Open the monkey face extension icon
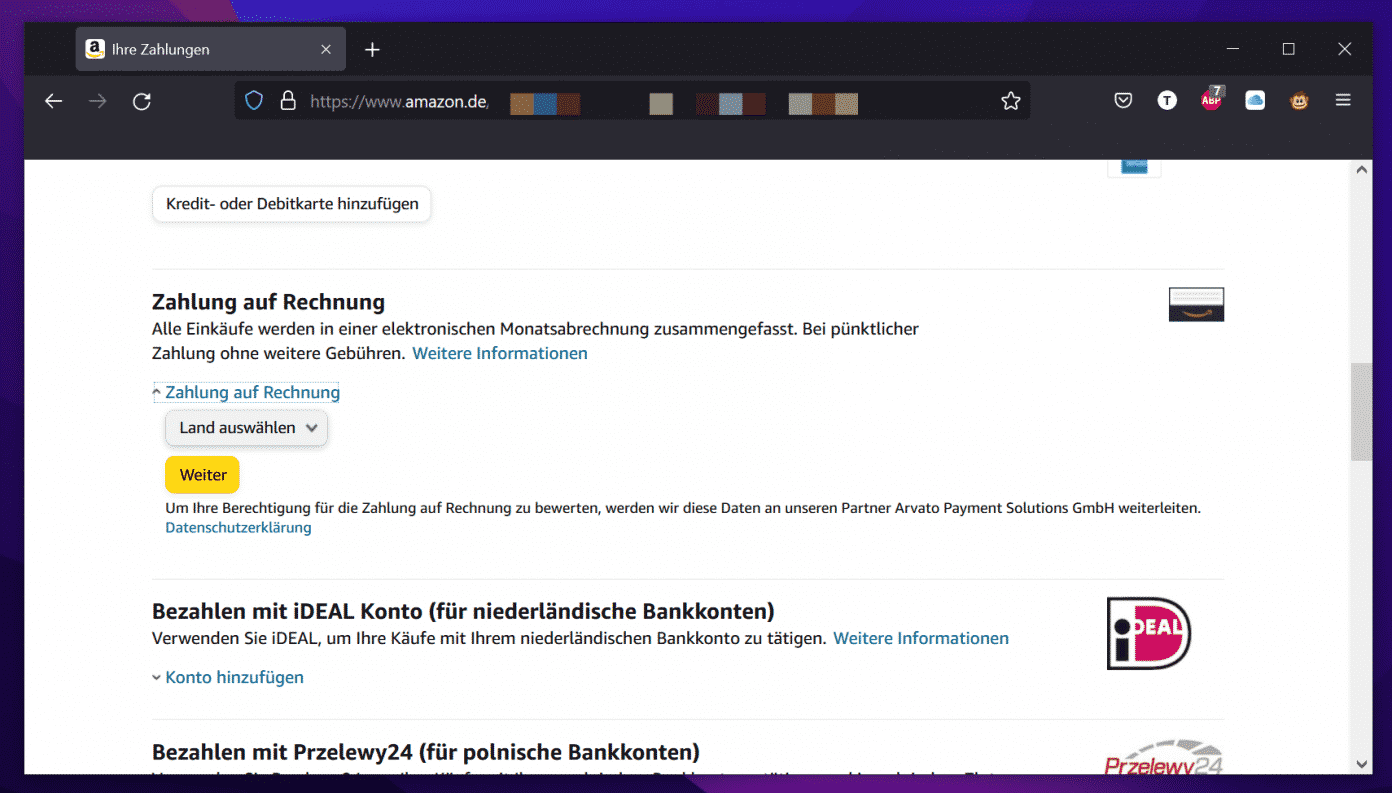The width and height of the screenshot is (1392, 793). point(1299,101)
